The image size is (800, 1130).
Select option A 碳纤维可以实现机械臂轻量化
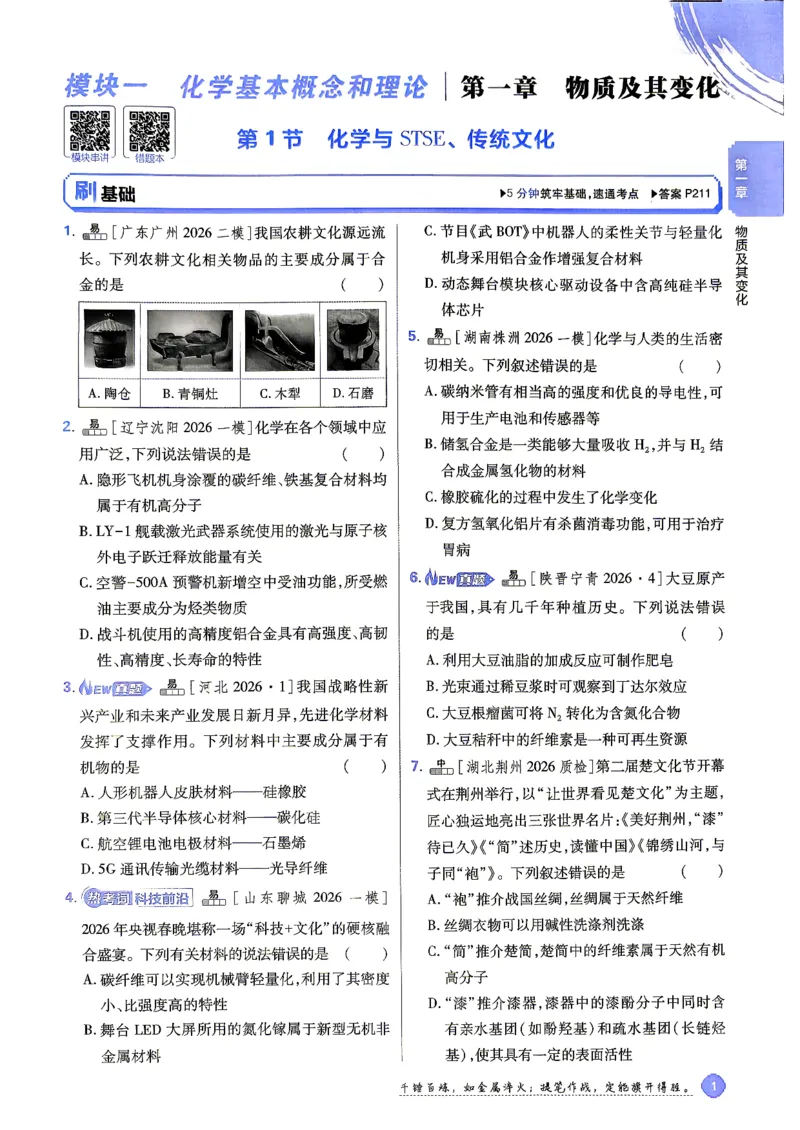(236, 992)
